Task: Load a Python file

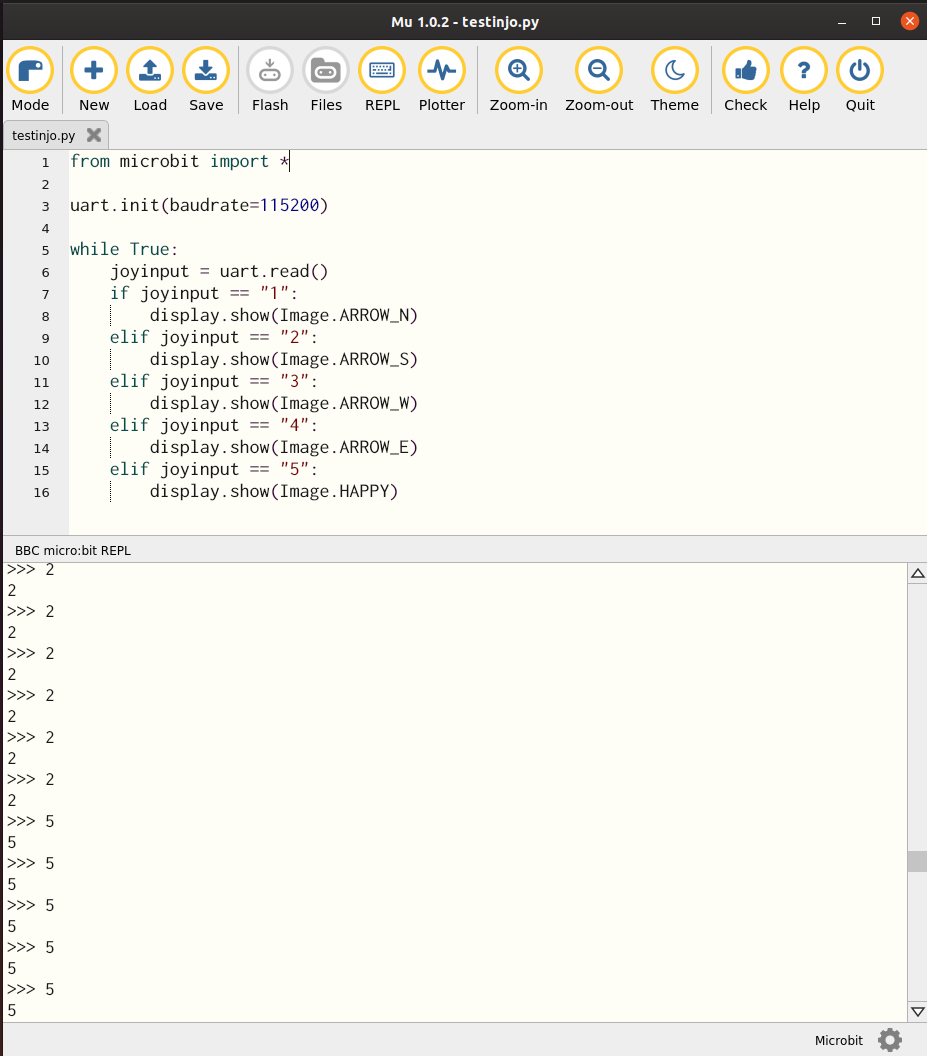Action: coord(150,79)
